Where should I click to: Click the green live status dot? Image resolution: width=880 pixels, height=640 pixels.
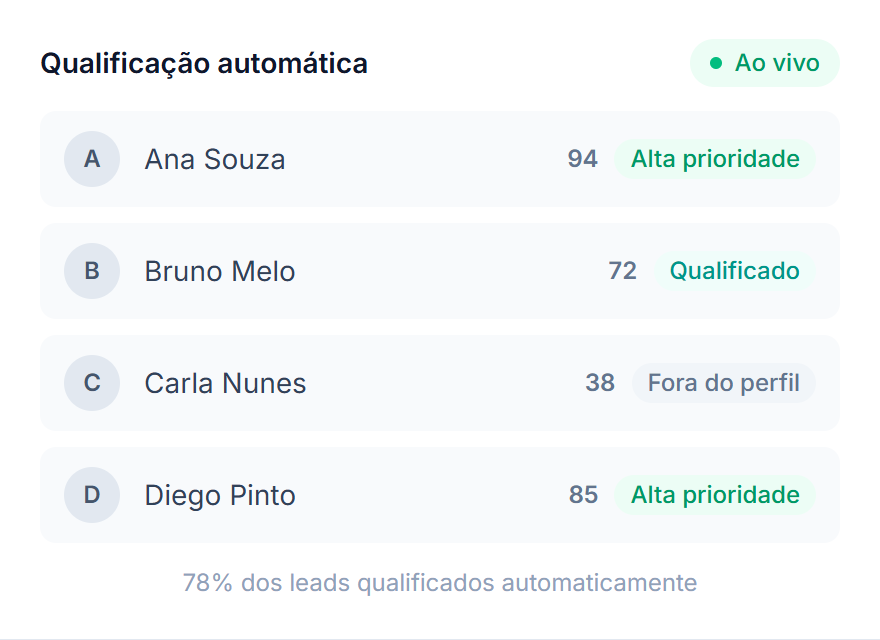[x=714, y=62]
